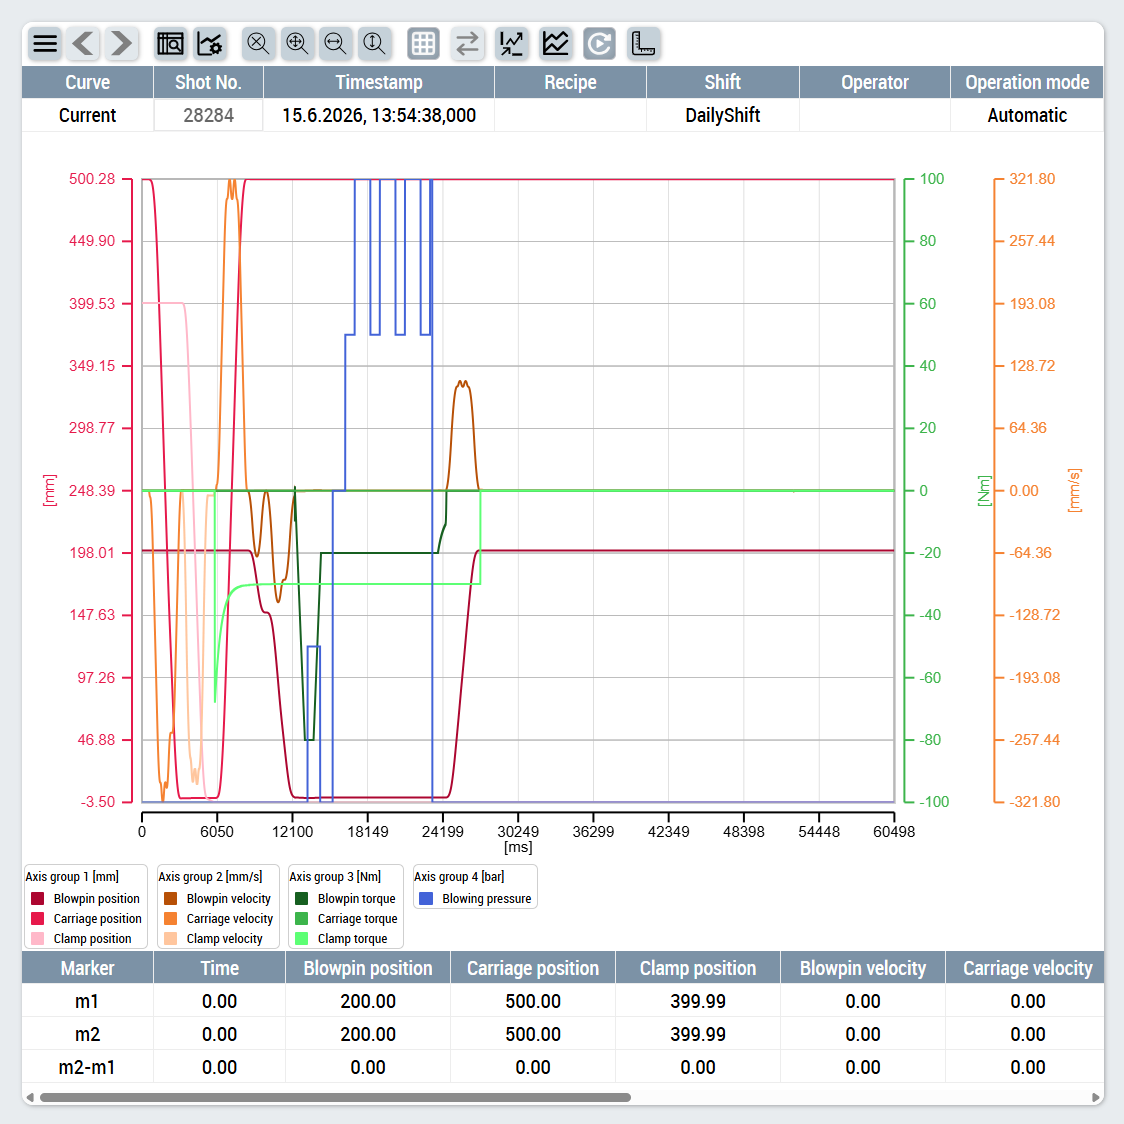Screen dimensions: 1124x1124
Task: Click the time axis label 30249
Action: [x=518, y=832]
